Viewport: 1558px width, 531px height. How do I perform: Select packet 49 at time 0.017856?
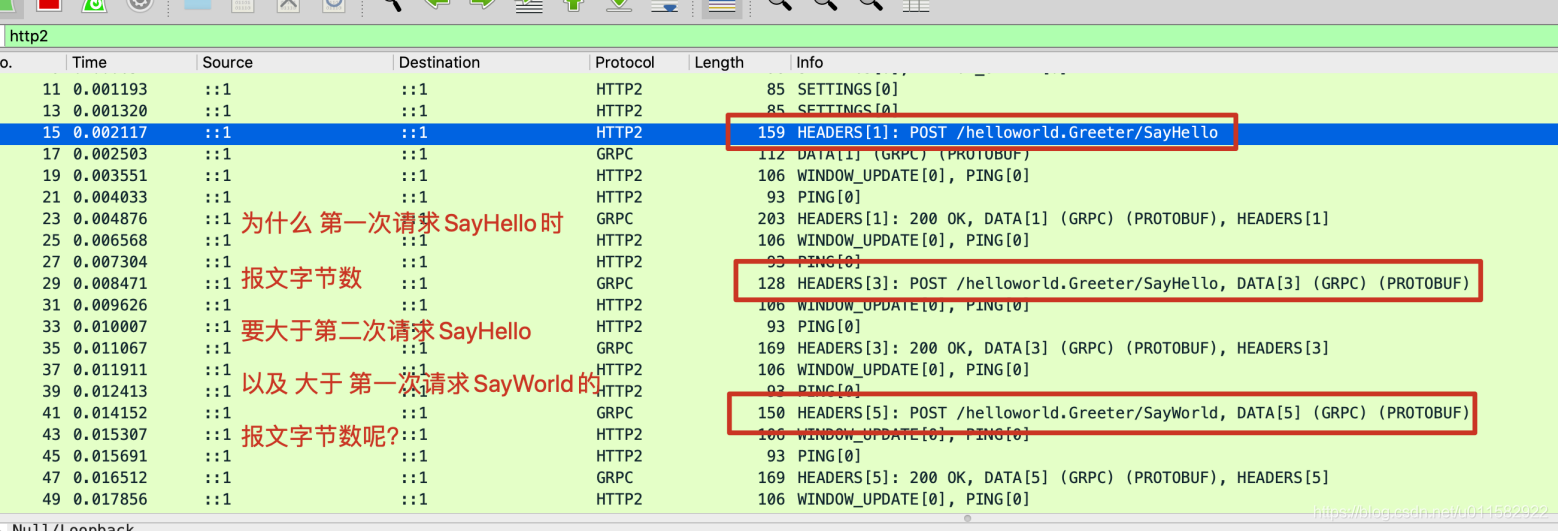(779, 499)
